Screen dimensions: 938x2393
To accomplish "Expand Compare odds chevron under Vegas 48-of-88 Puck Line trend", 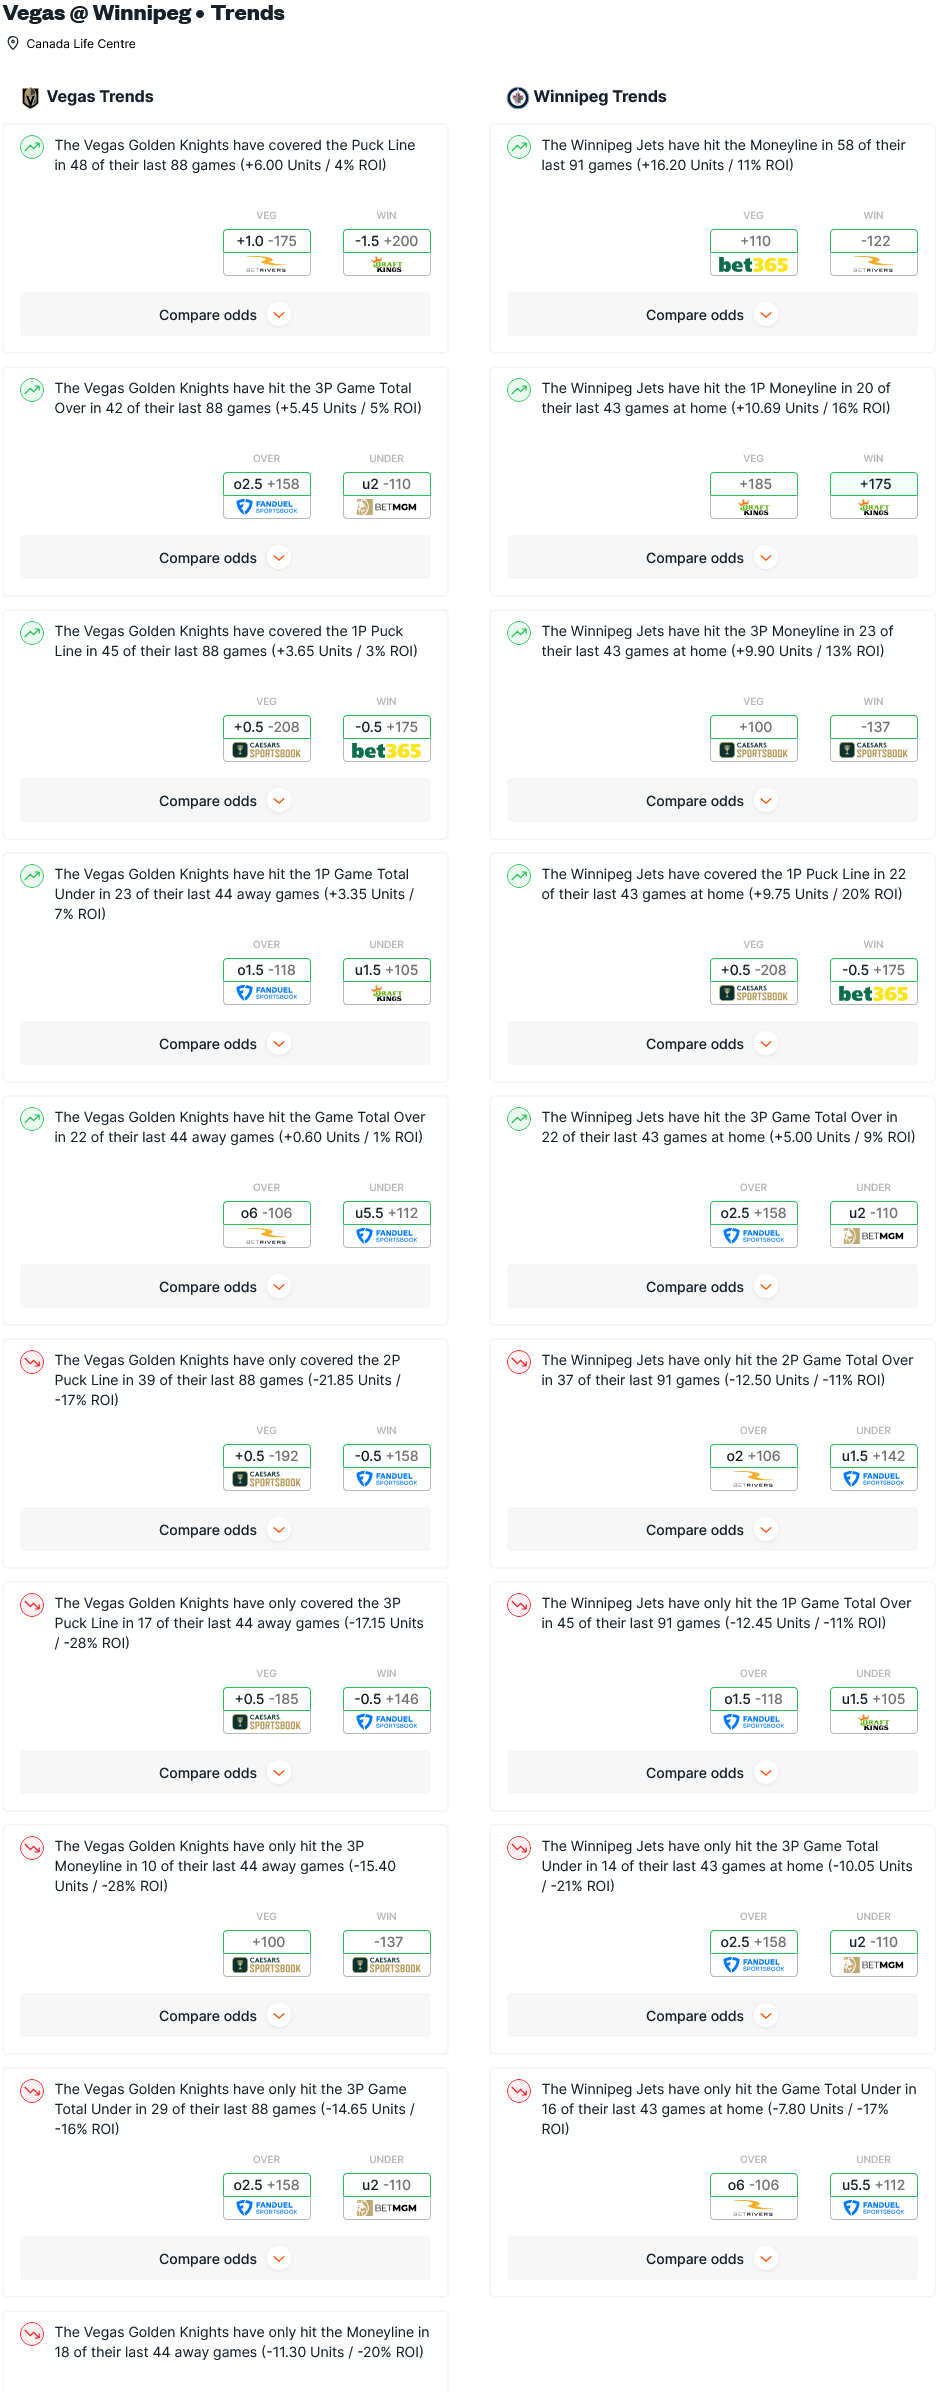I will 279,315.
